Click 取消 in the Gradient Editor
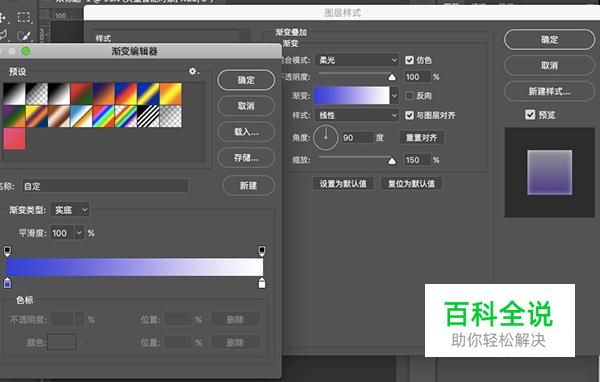Viewport: 600px width, 382px height. pyautogui.click(x=246, y=106)
